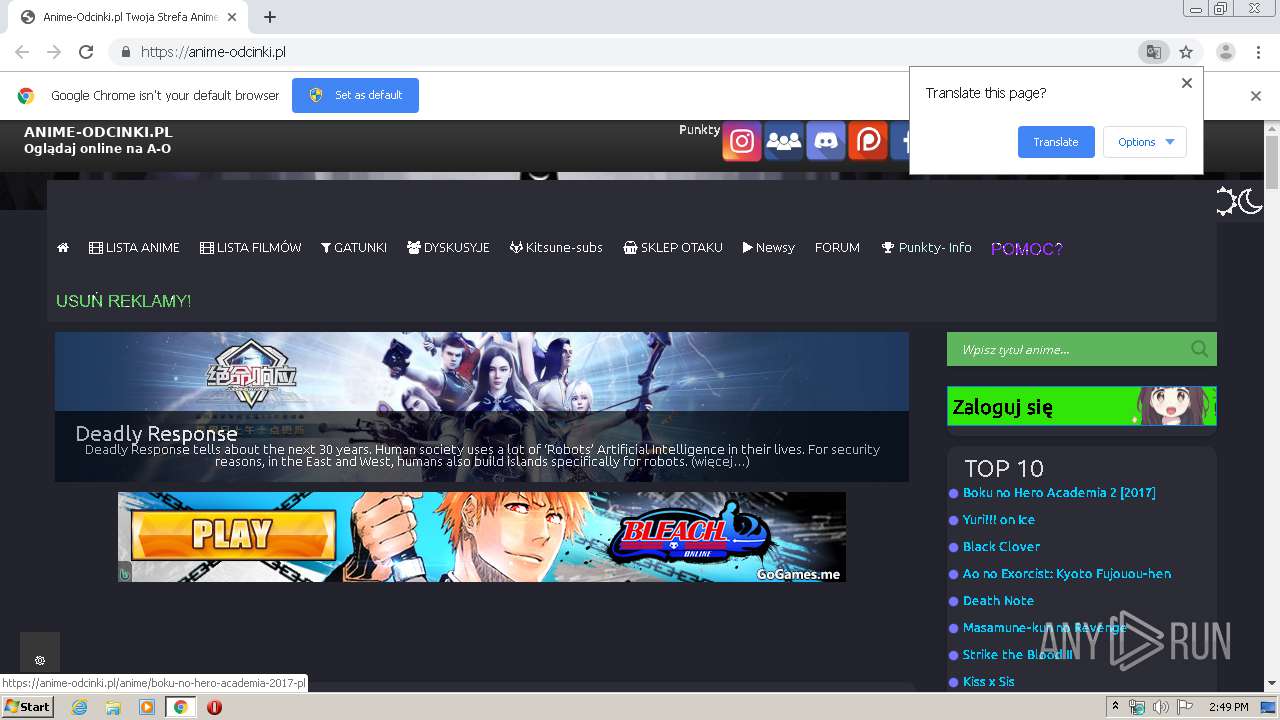Click the POMOC? help link
The width and height of the screenshot is (1280, 720).
coord(1027,249)
